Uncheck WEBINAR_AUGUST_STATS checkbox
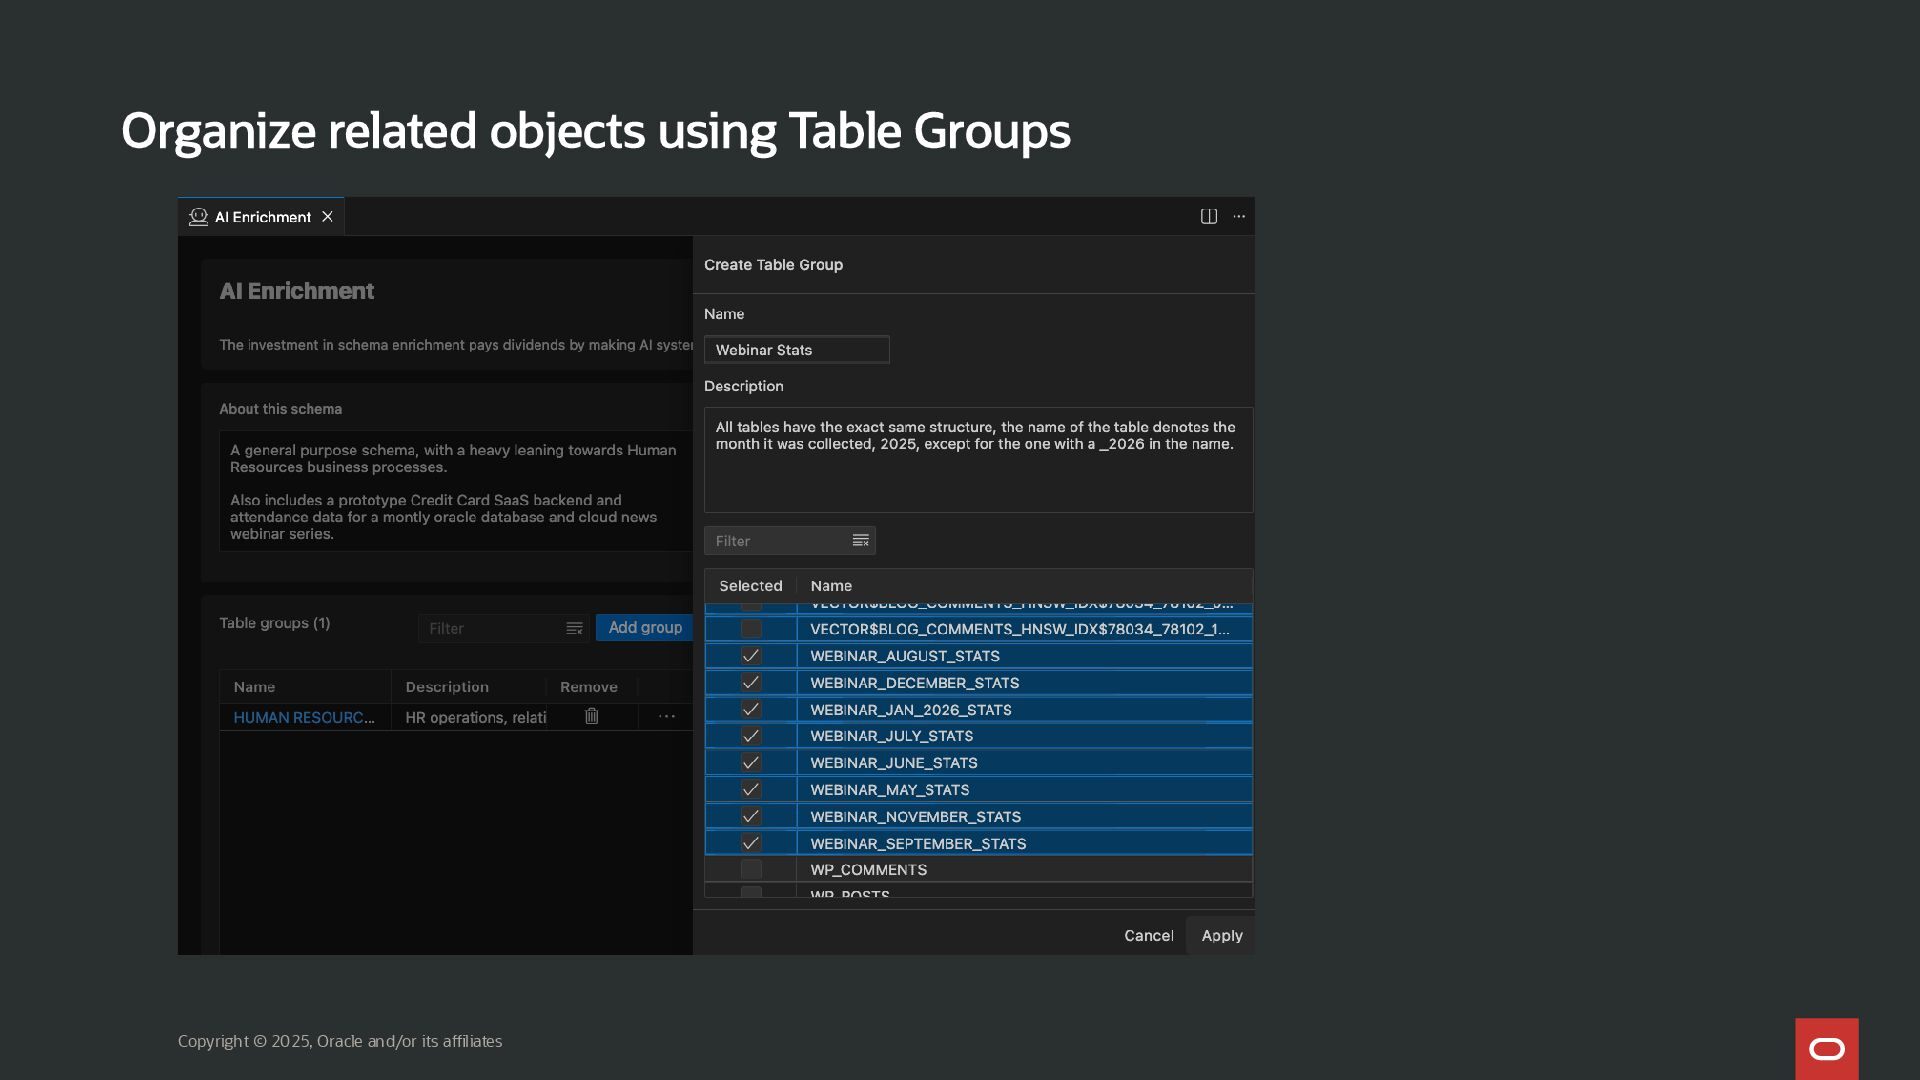The image size is (1920, 1080). click(x=751, y=656)
